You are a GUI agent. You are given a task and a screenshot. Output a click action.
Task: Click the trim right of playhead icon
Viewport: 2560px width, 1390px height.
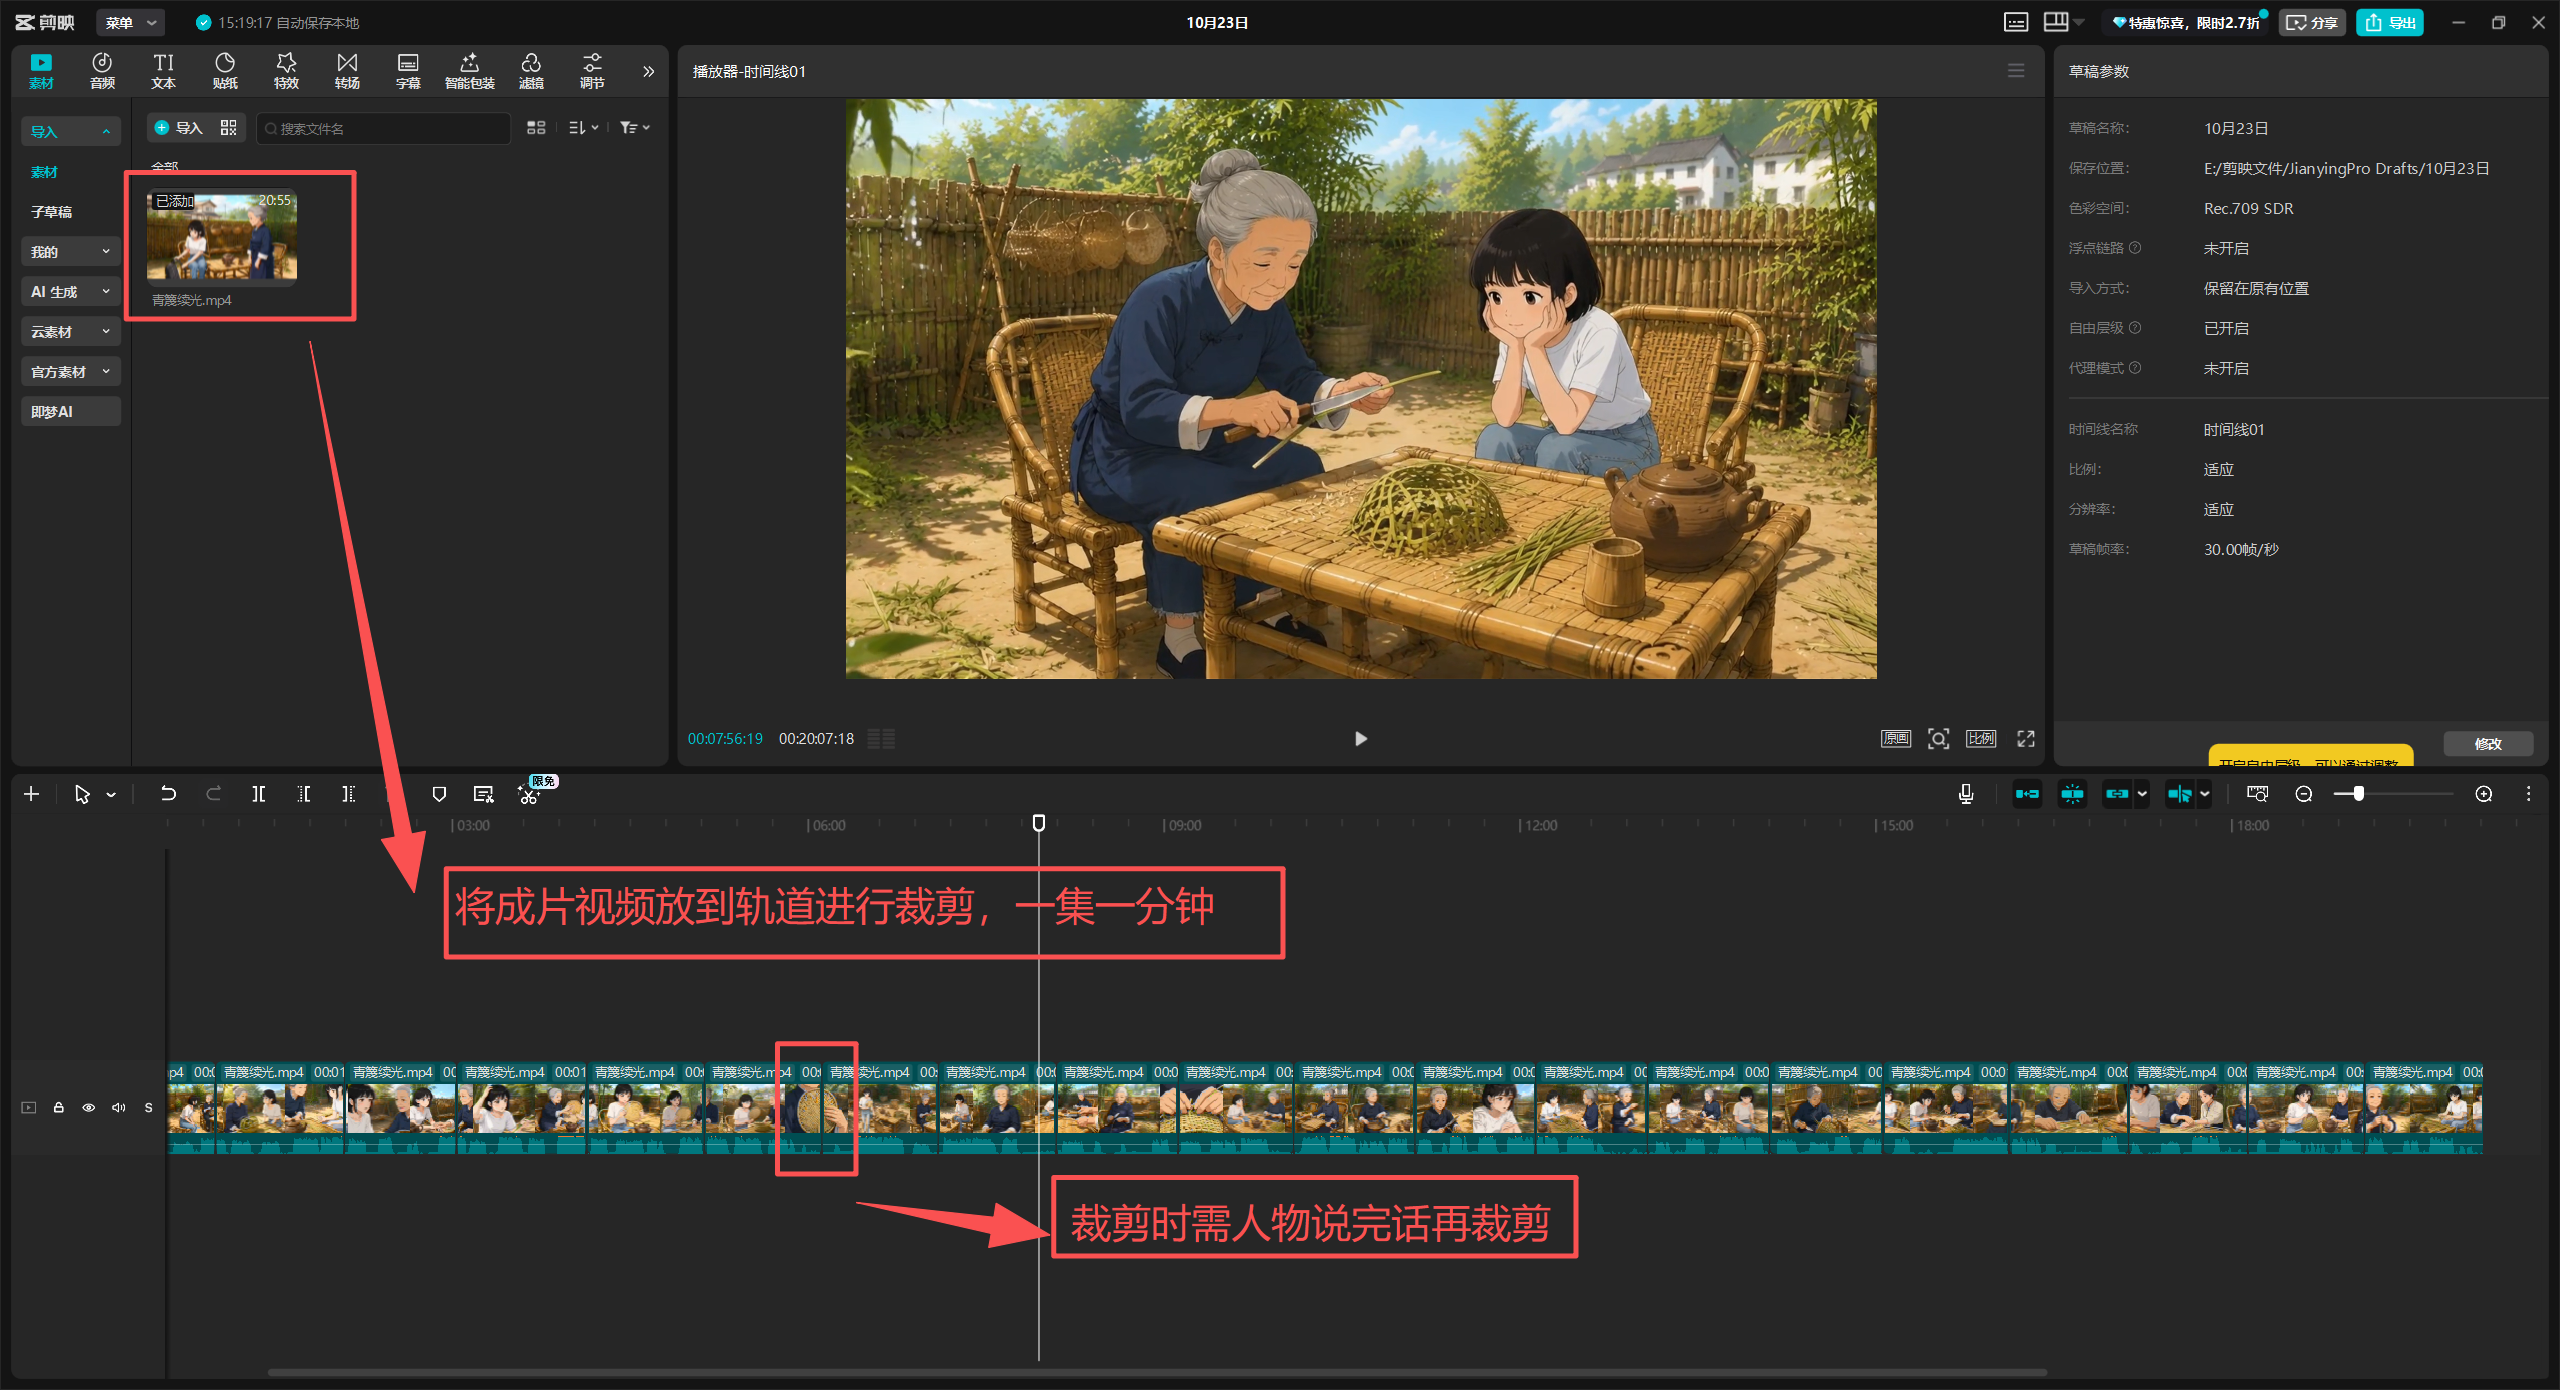[348, 794]
